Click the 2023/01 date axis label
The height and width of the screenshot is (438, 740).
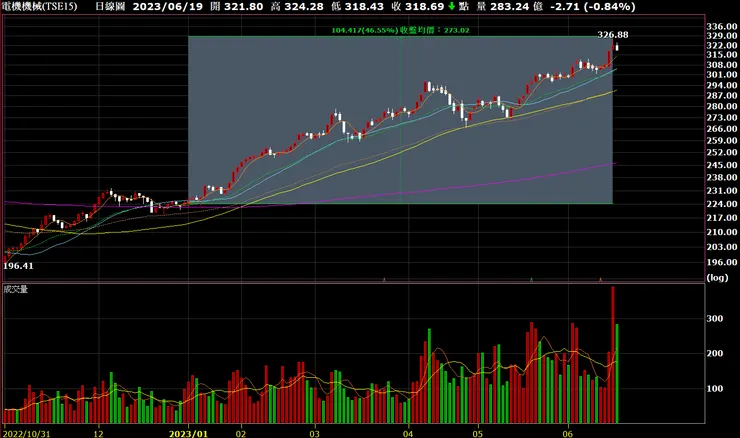(x=188, y=433)
